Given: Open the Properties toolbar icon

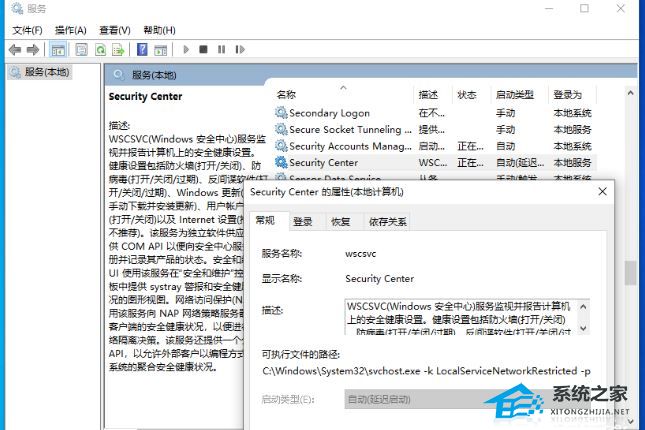Looking at the screenshot, I should tap(81, 50).
